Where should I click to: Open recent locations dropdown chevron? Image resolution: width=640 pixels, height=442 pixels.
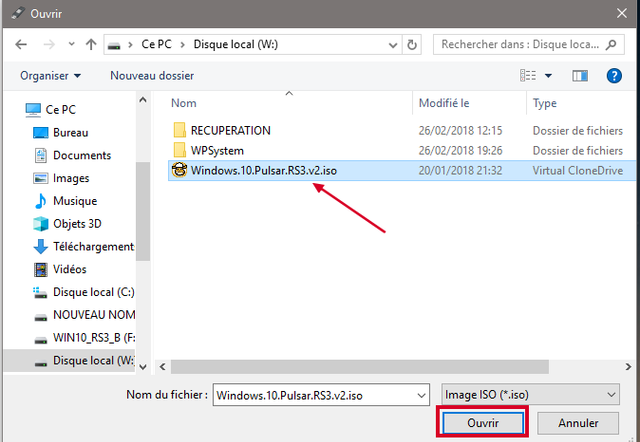(71, 44)
